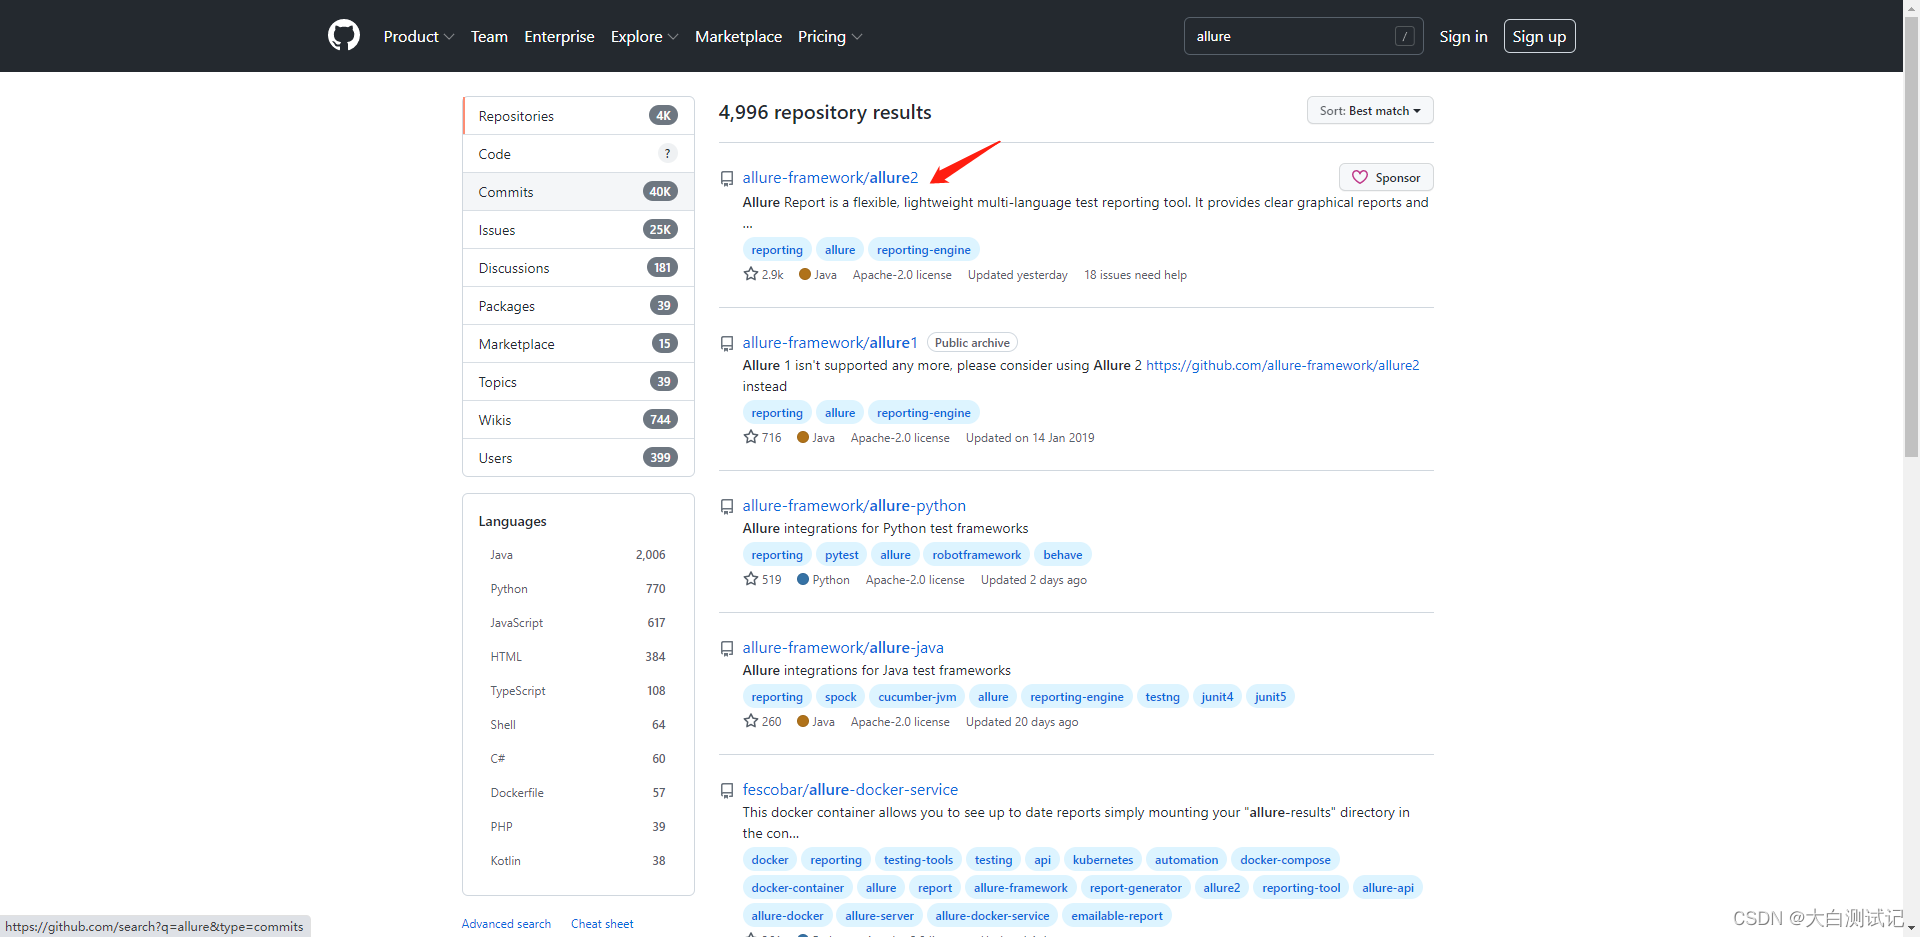Click the heart Sponsor button
Screen dimensions: 1920x937
[1386, 177]
